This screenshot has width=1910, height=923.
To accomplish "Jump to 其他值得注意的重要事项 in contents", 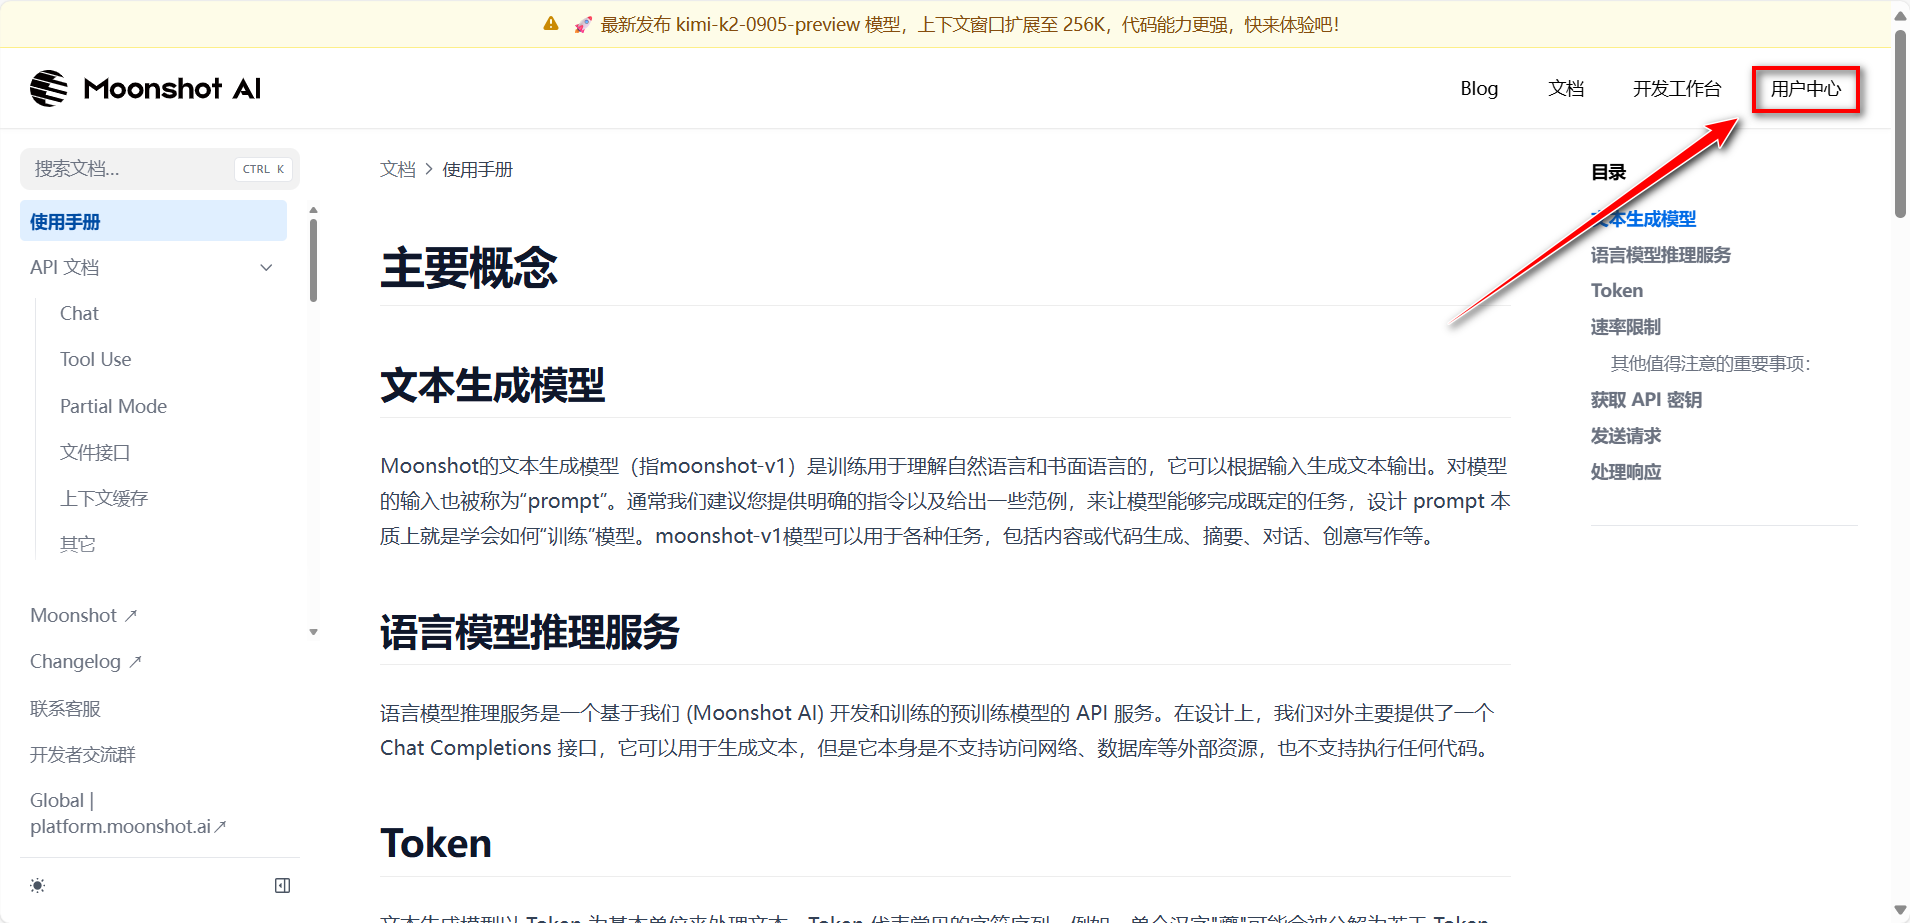I will point(1711,363).
